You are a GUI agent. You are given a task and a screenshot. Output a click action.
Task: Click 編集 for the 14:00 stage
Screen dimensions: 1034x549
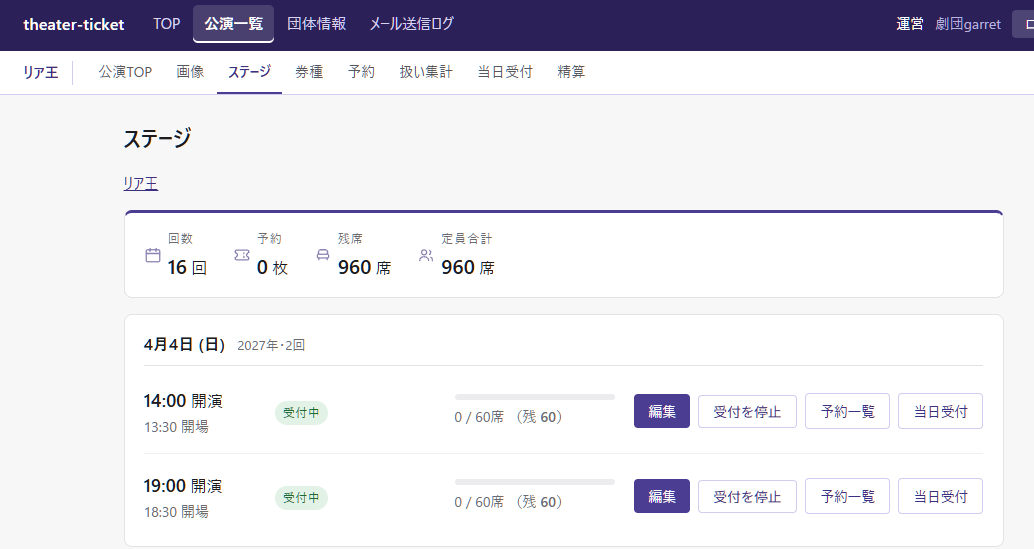point(662,411)
